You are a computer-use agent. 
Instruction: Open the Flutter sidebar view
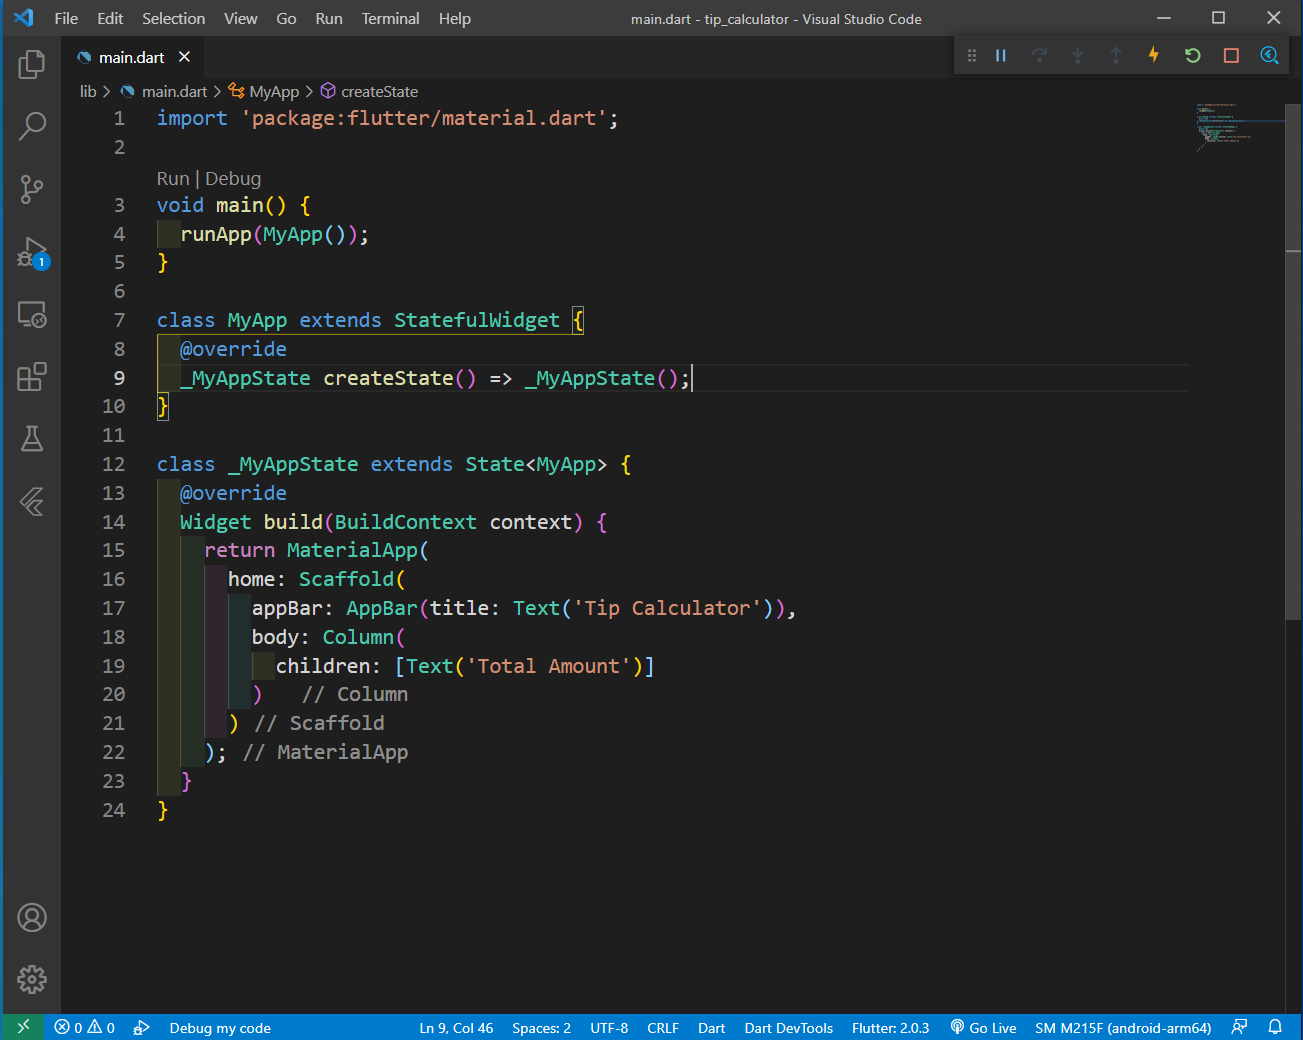[32, 501]
